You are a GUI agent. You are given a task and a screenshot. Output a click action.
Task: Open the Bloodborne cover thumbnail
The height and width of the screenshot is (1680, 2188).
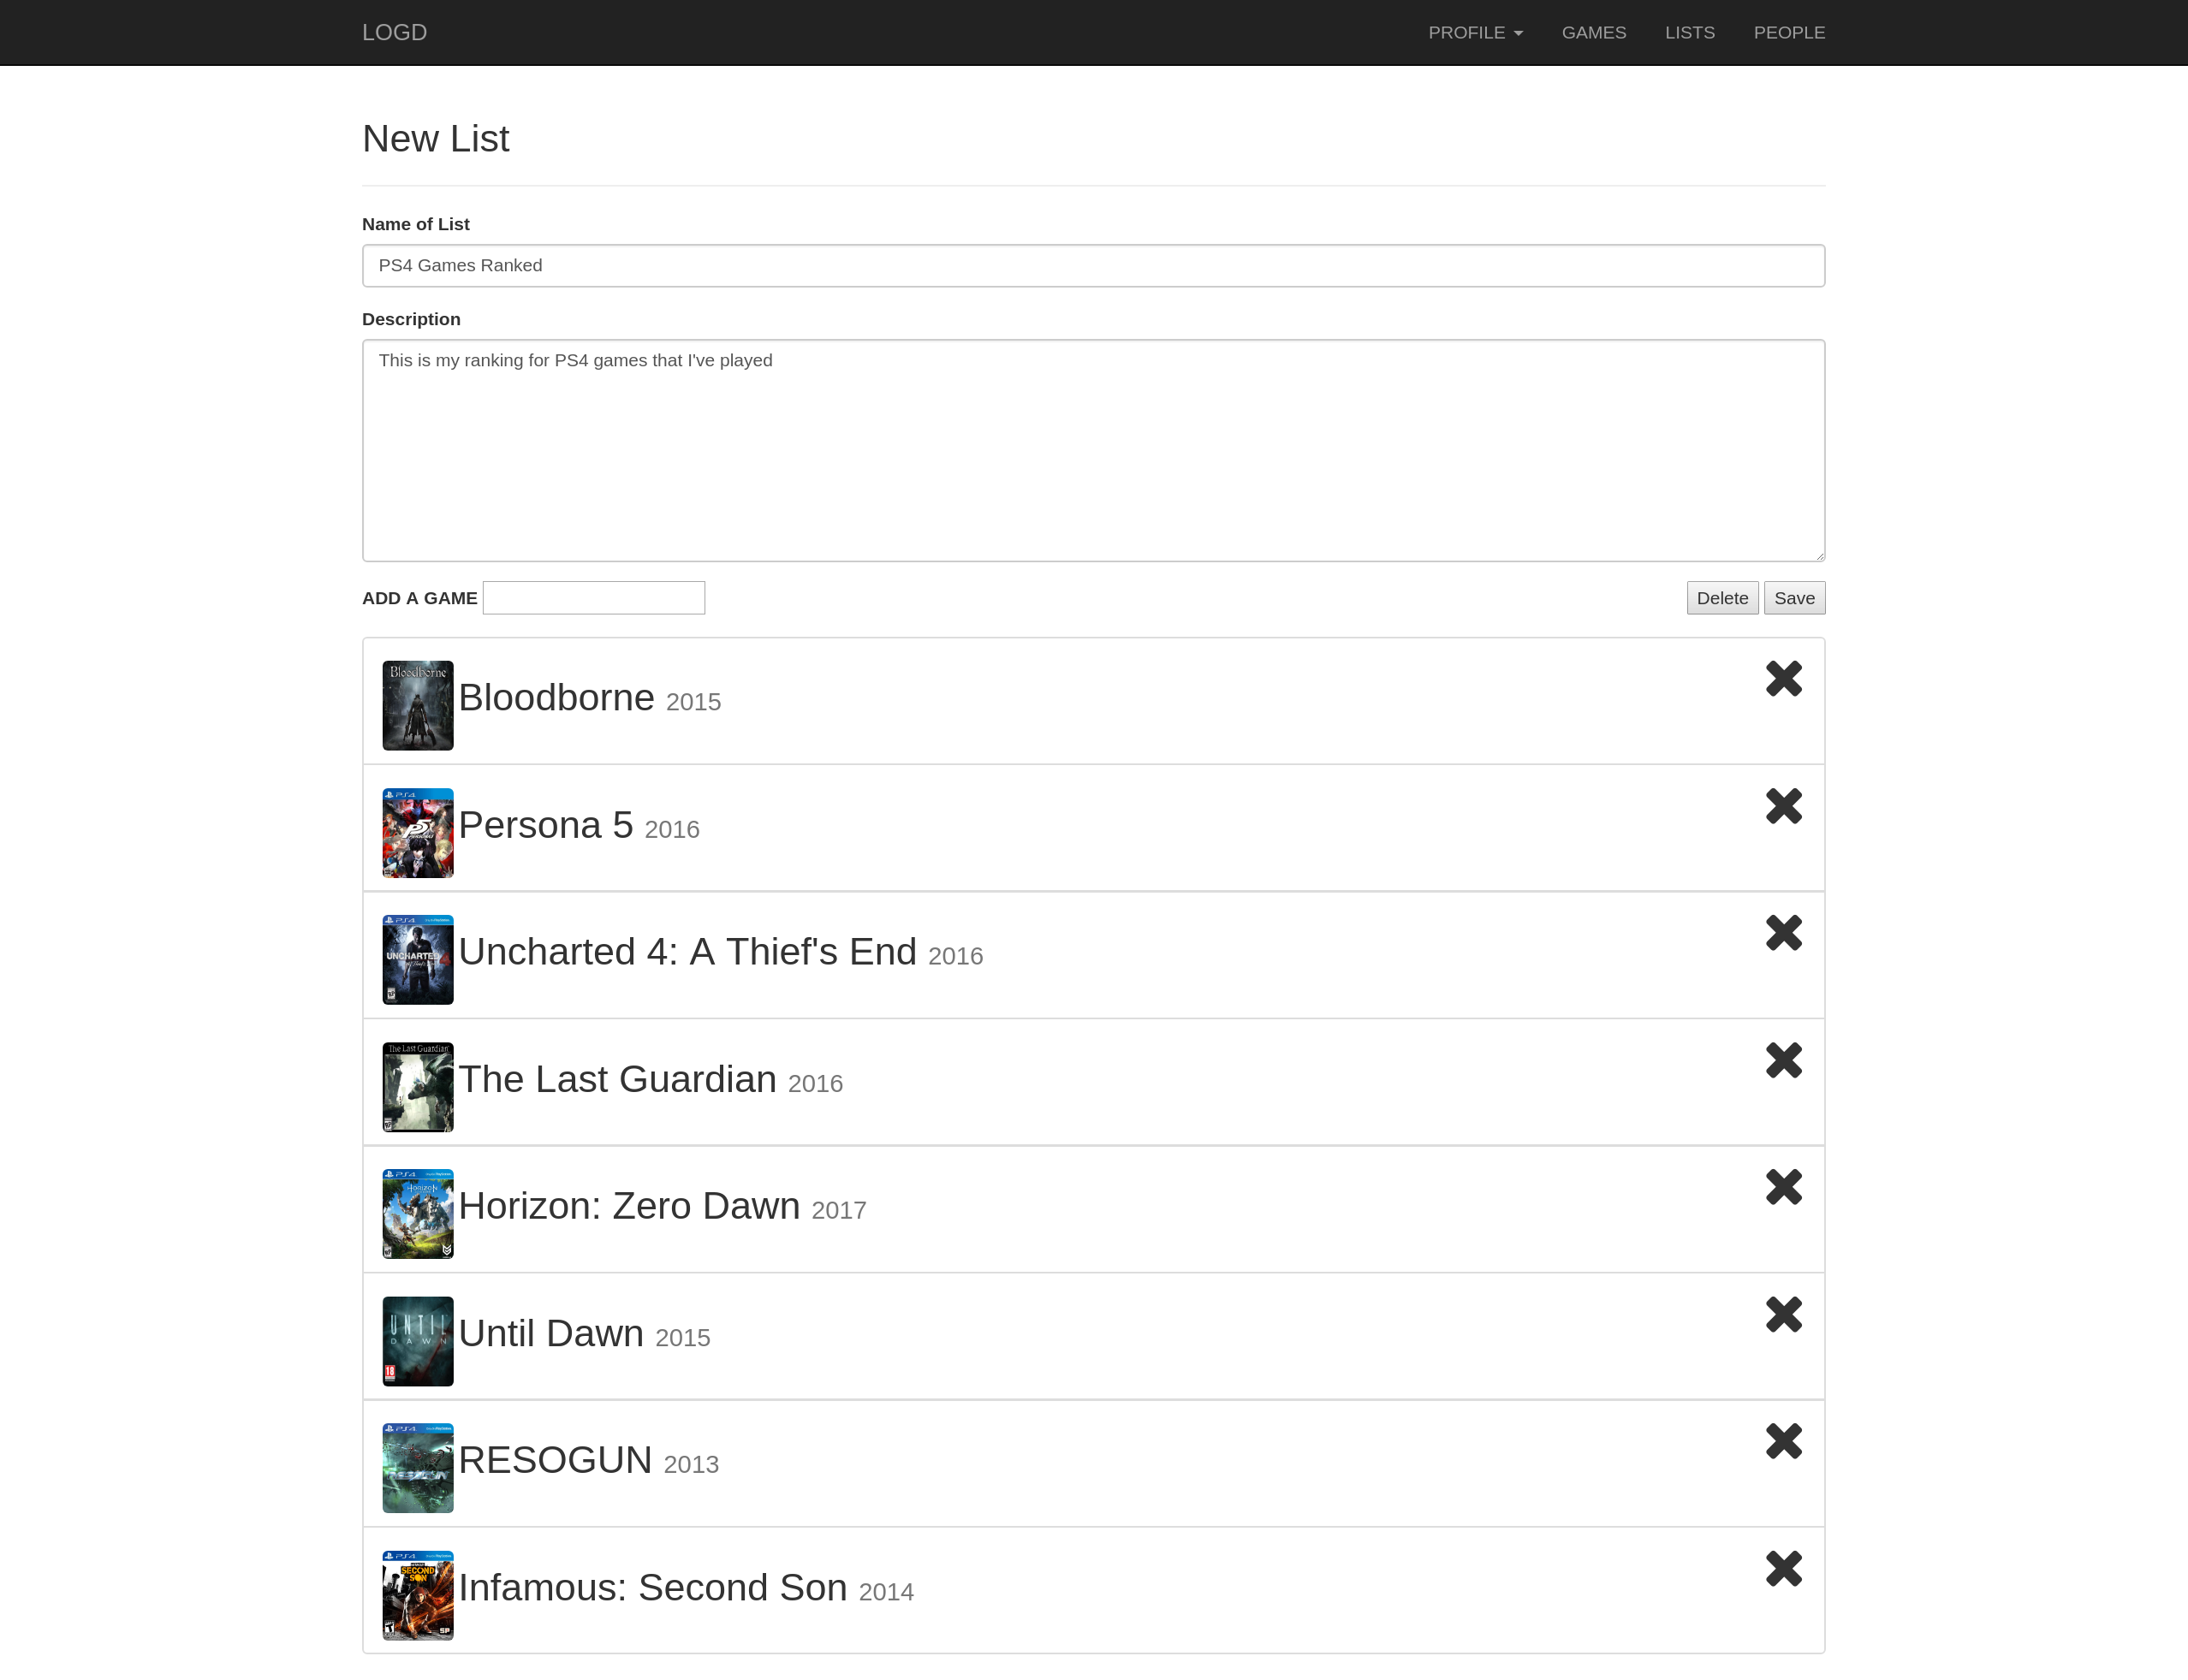(x=418, y=705)
